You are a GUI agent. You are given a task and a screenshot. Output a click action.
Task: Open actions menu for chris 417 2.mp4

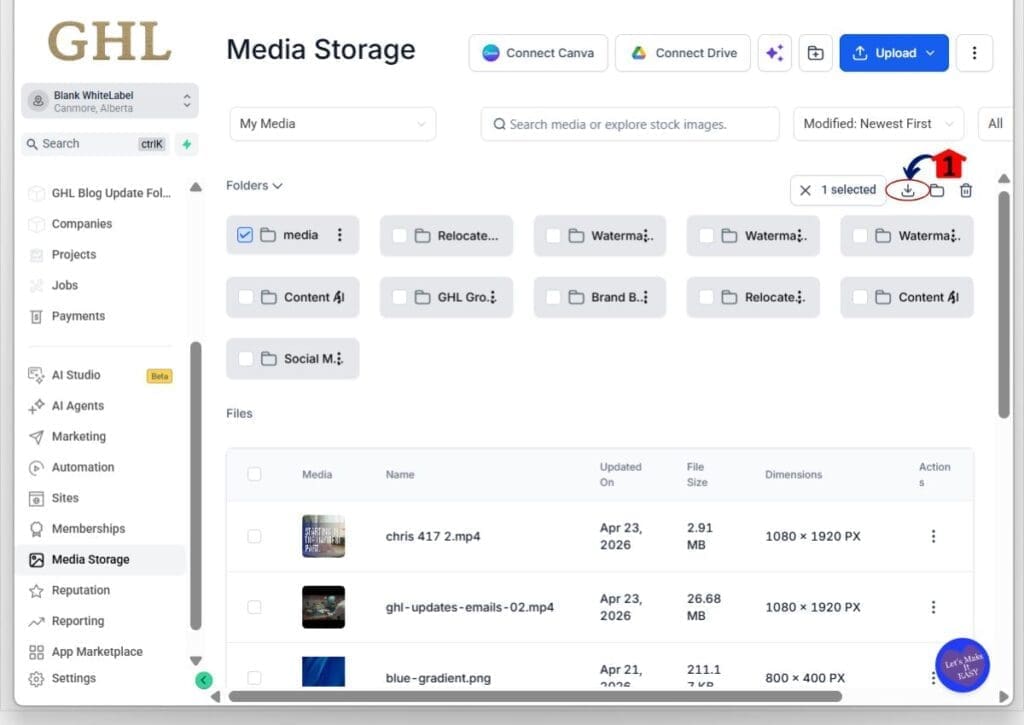click(933, 536)
